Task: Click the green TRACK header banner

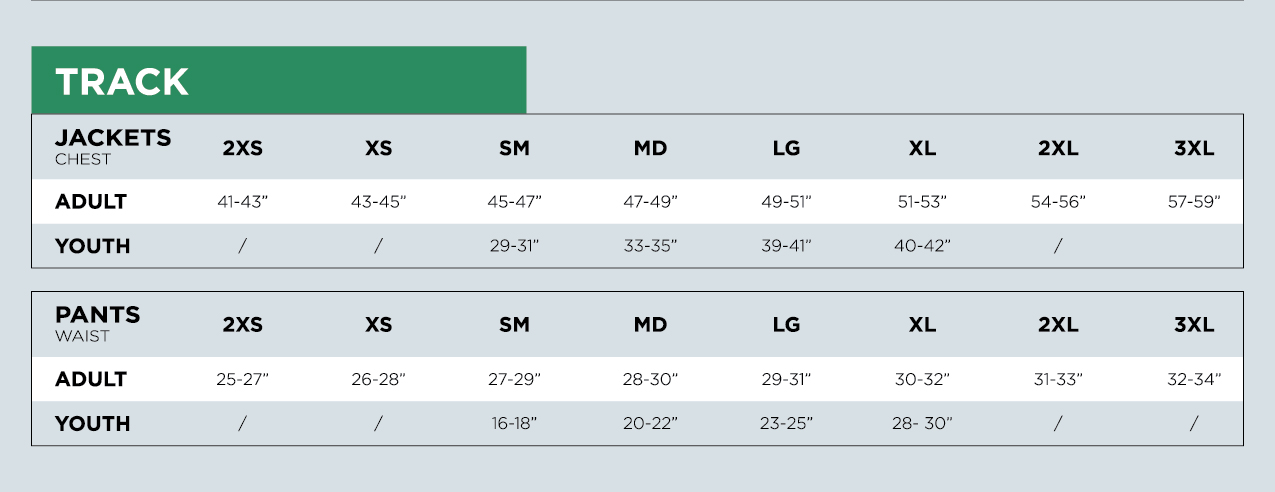Action: (278, 81)
